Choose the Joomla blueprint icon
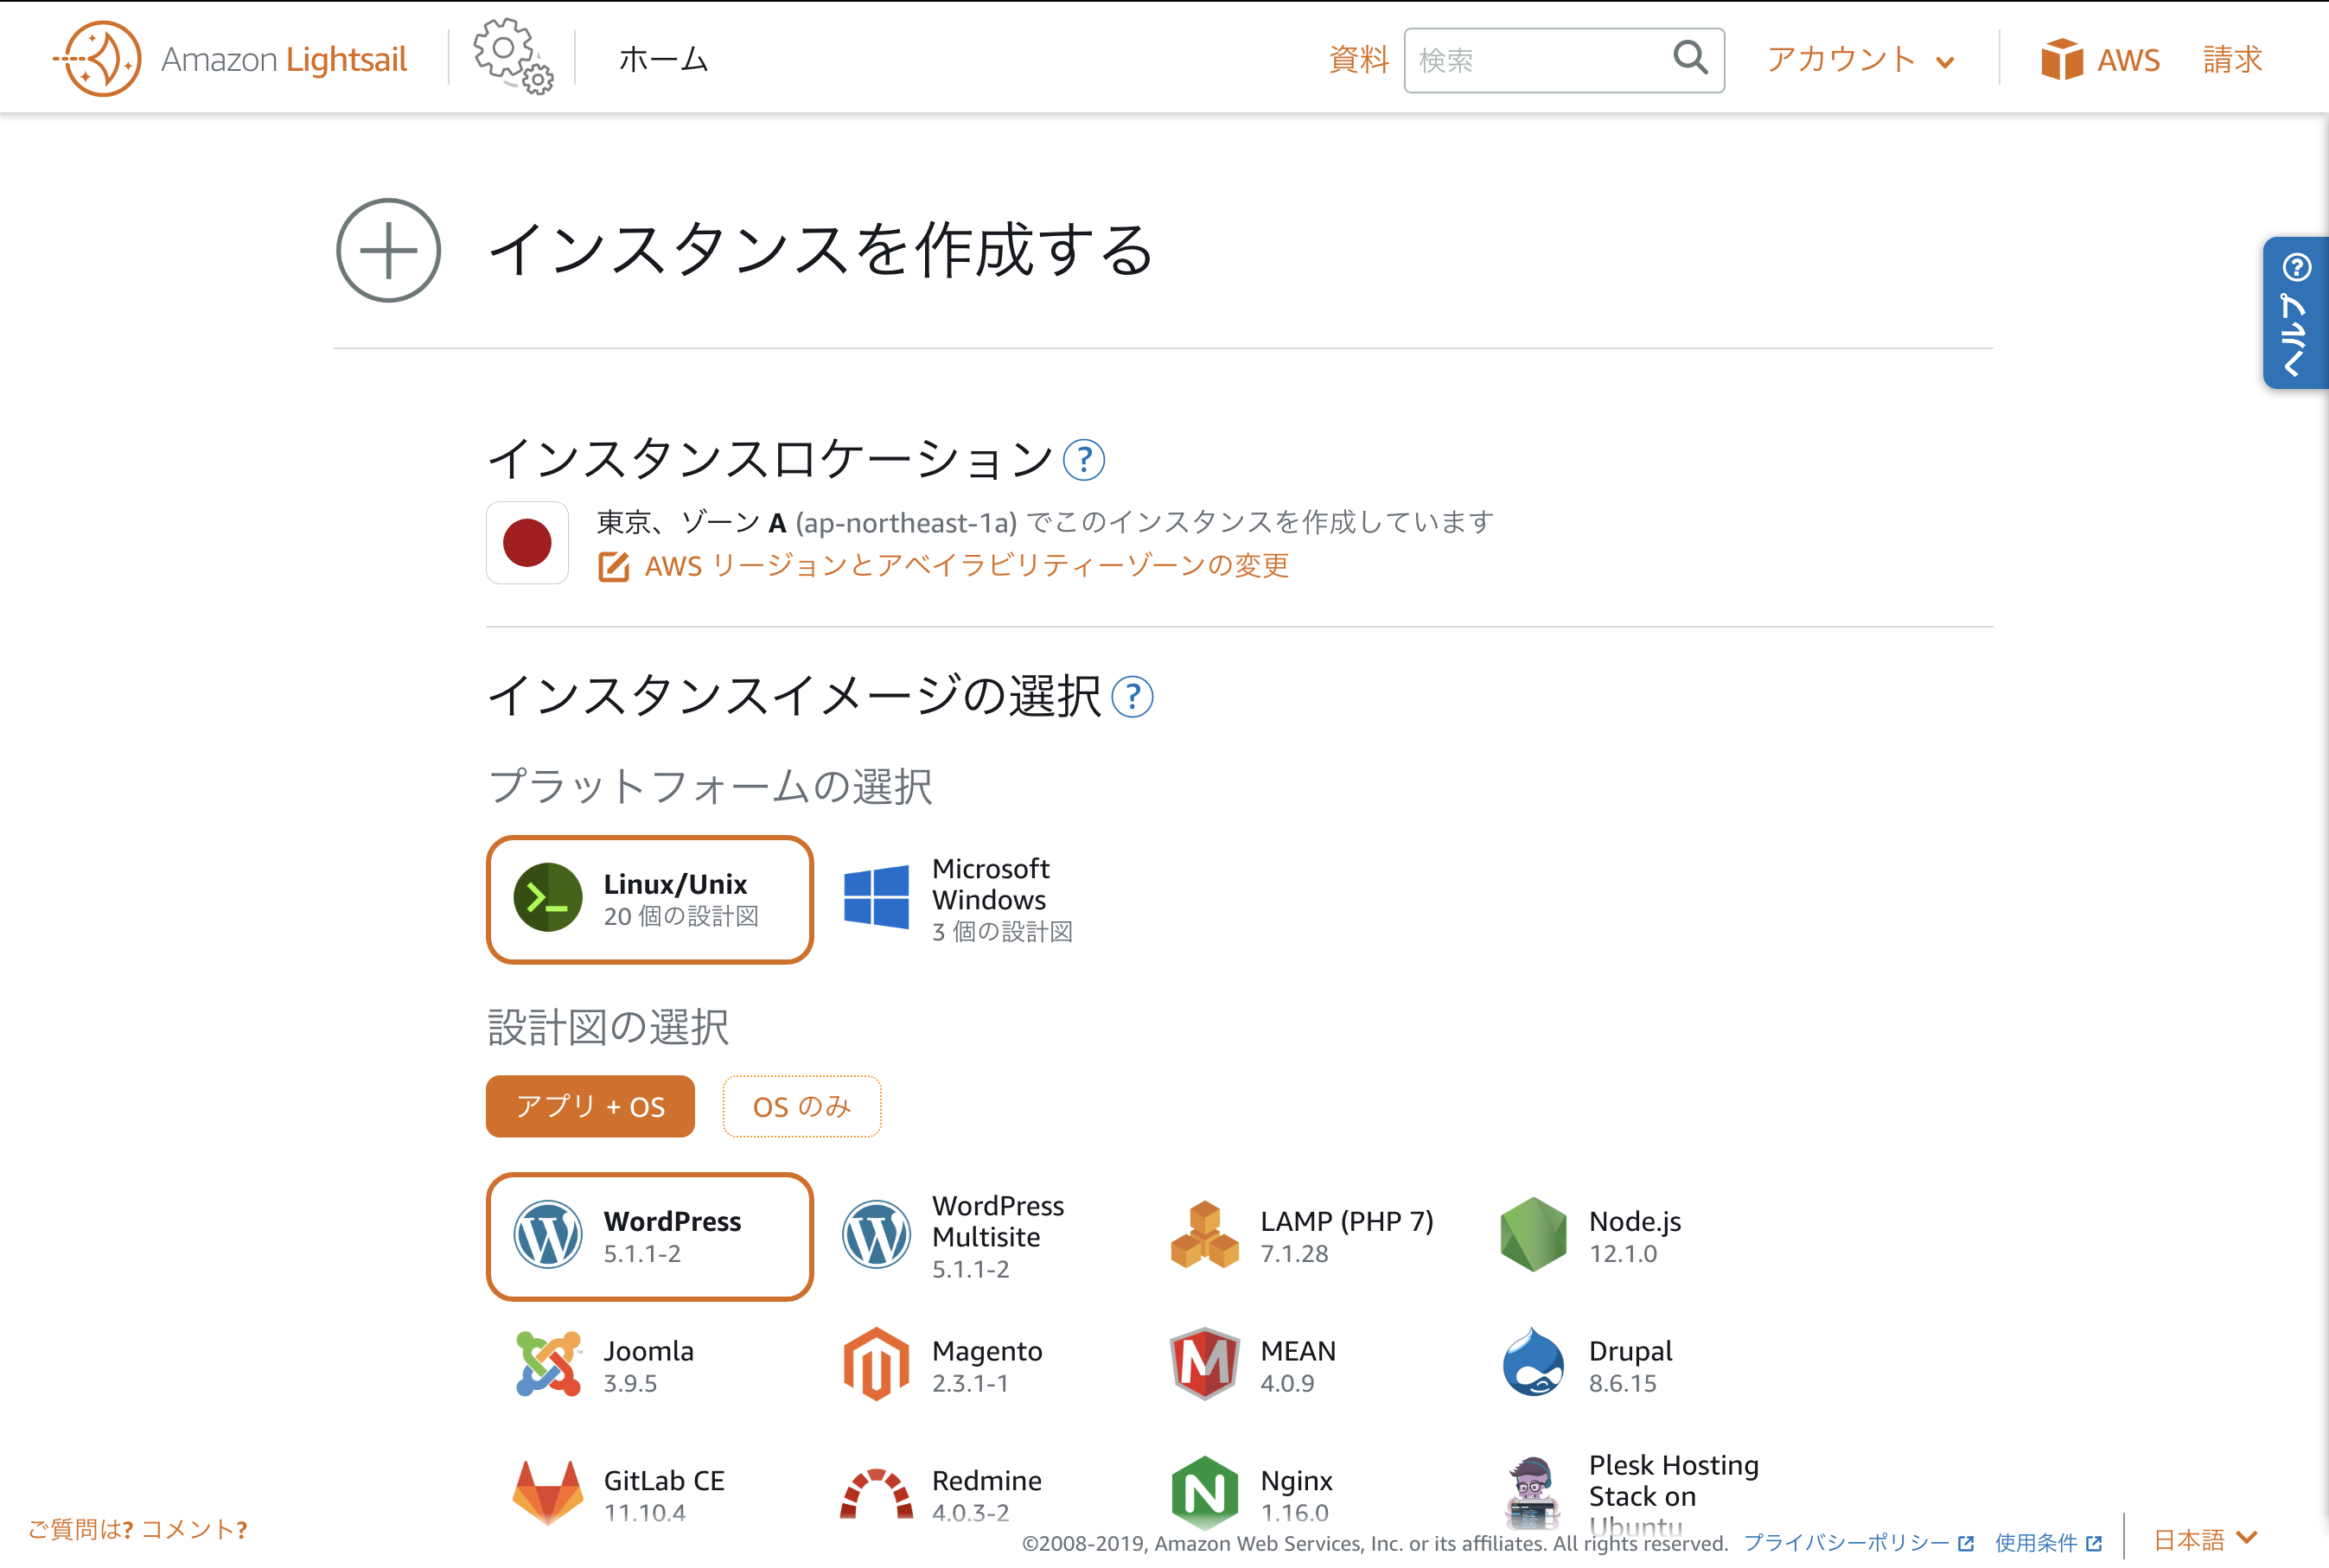The image size is (2329, 1568). pyautogui.click(x=547, y=1364)
